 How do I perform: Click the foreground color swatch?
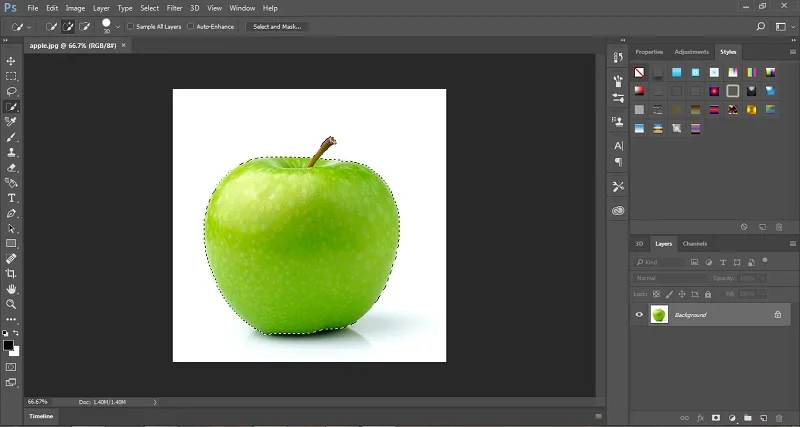click(8, 345)
